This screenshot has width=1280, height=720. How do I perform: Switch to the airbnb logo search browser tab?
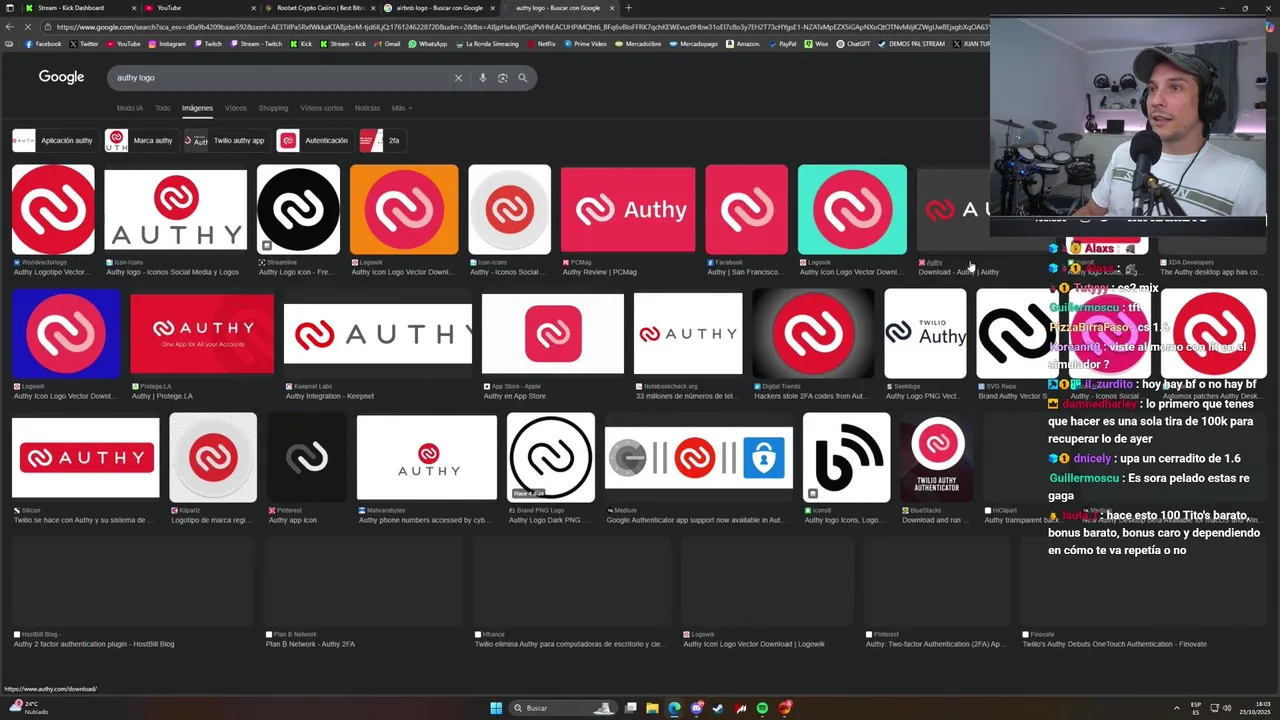coord(438,8)
